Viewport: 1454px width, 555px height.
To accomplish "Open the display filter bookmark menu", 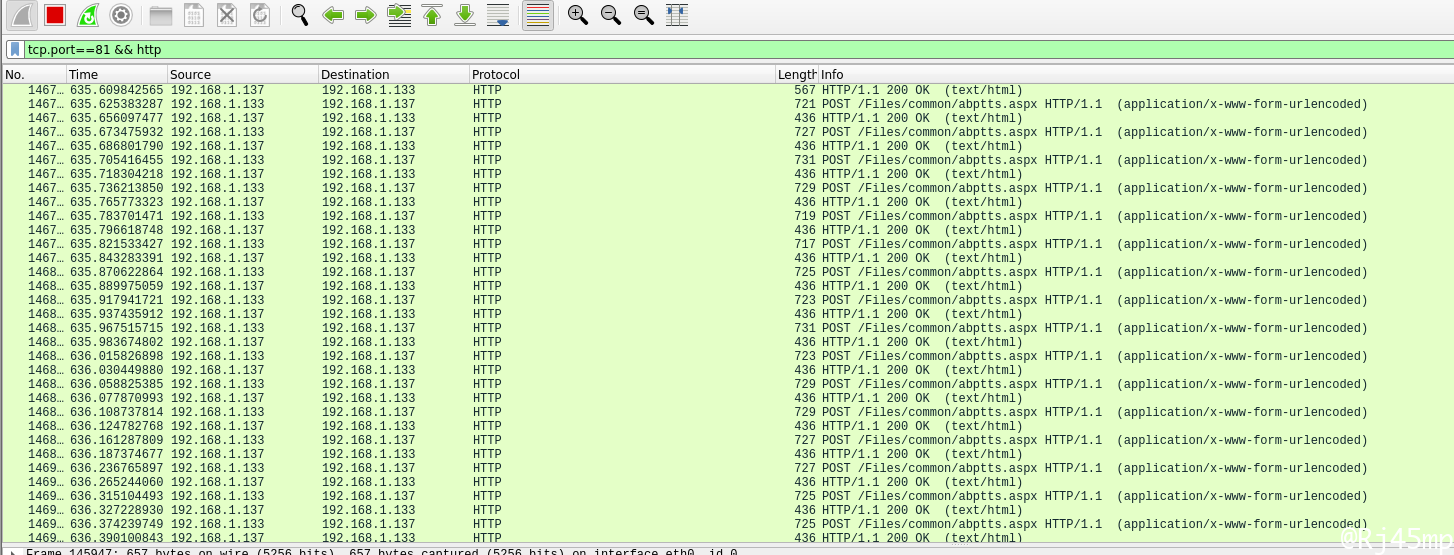I will 15,49.
